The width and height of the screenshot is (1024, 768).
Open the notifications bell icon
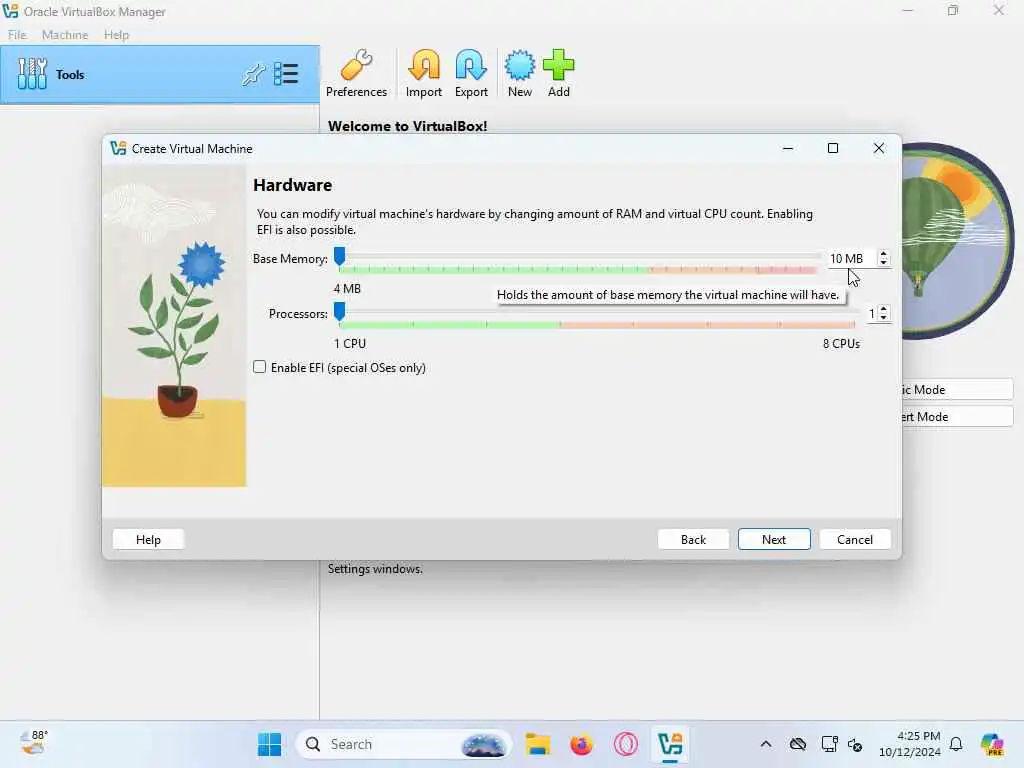956,744
